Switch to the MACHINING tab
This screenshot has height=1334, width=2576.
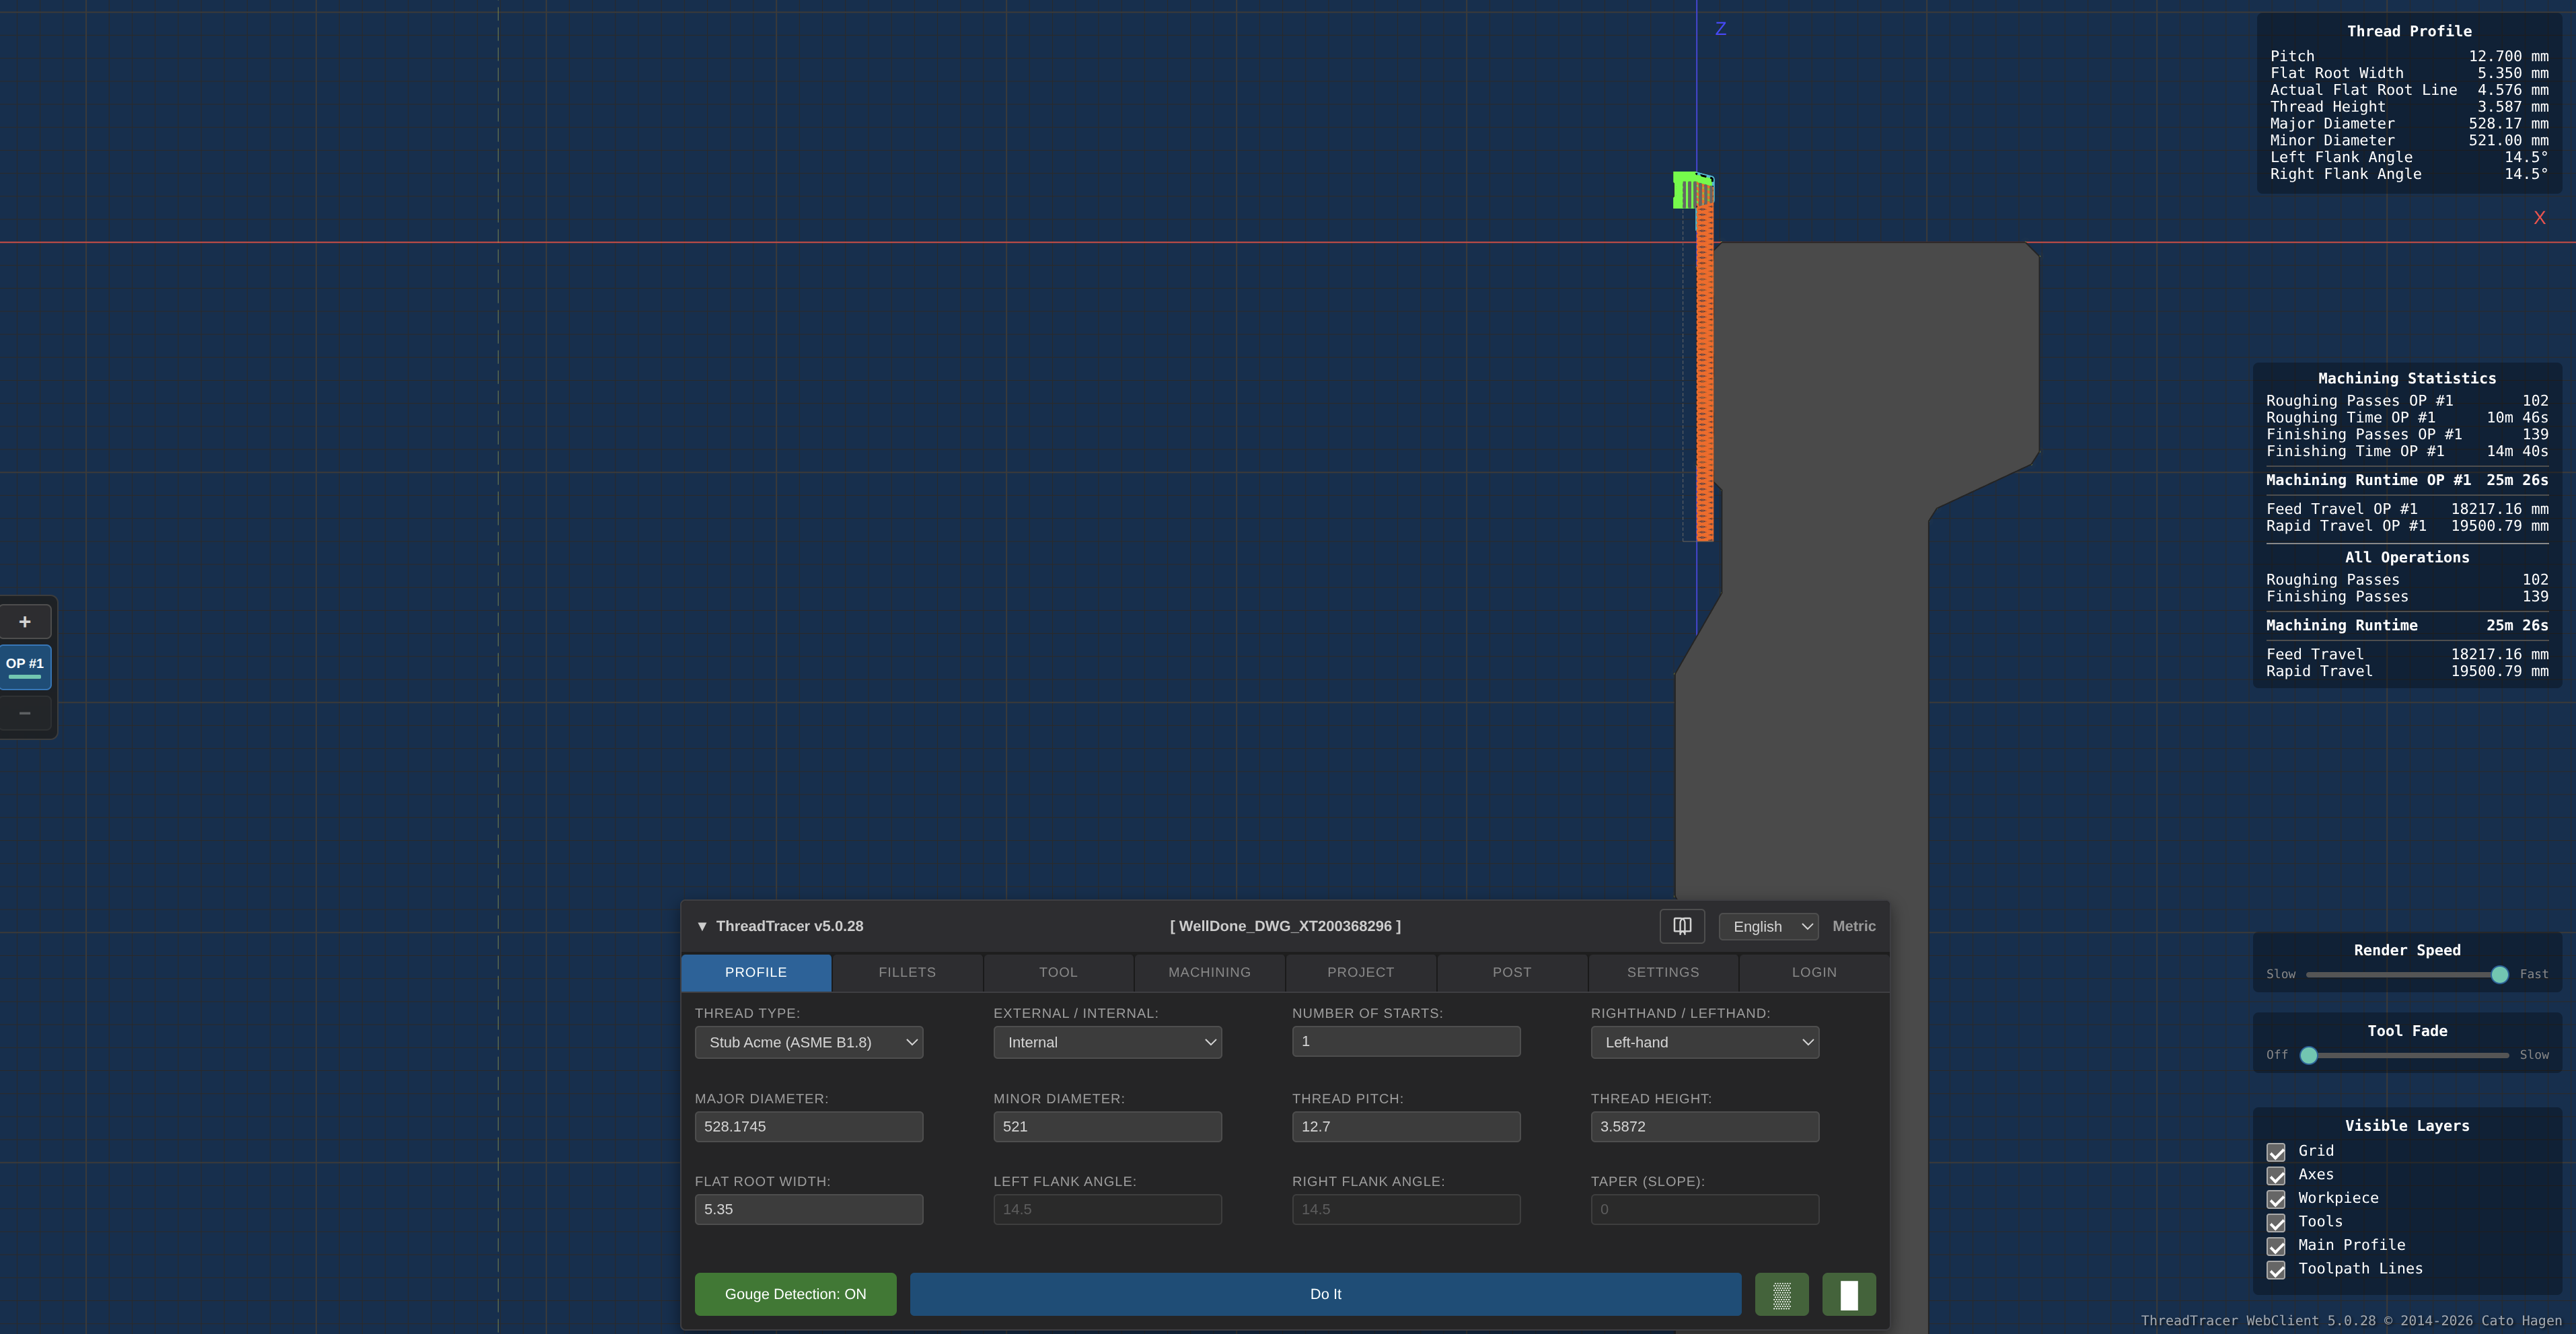pyautogui.click(x=1209, y=972)
